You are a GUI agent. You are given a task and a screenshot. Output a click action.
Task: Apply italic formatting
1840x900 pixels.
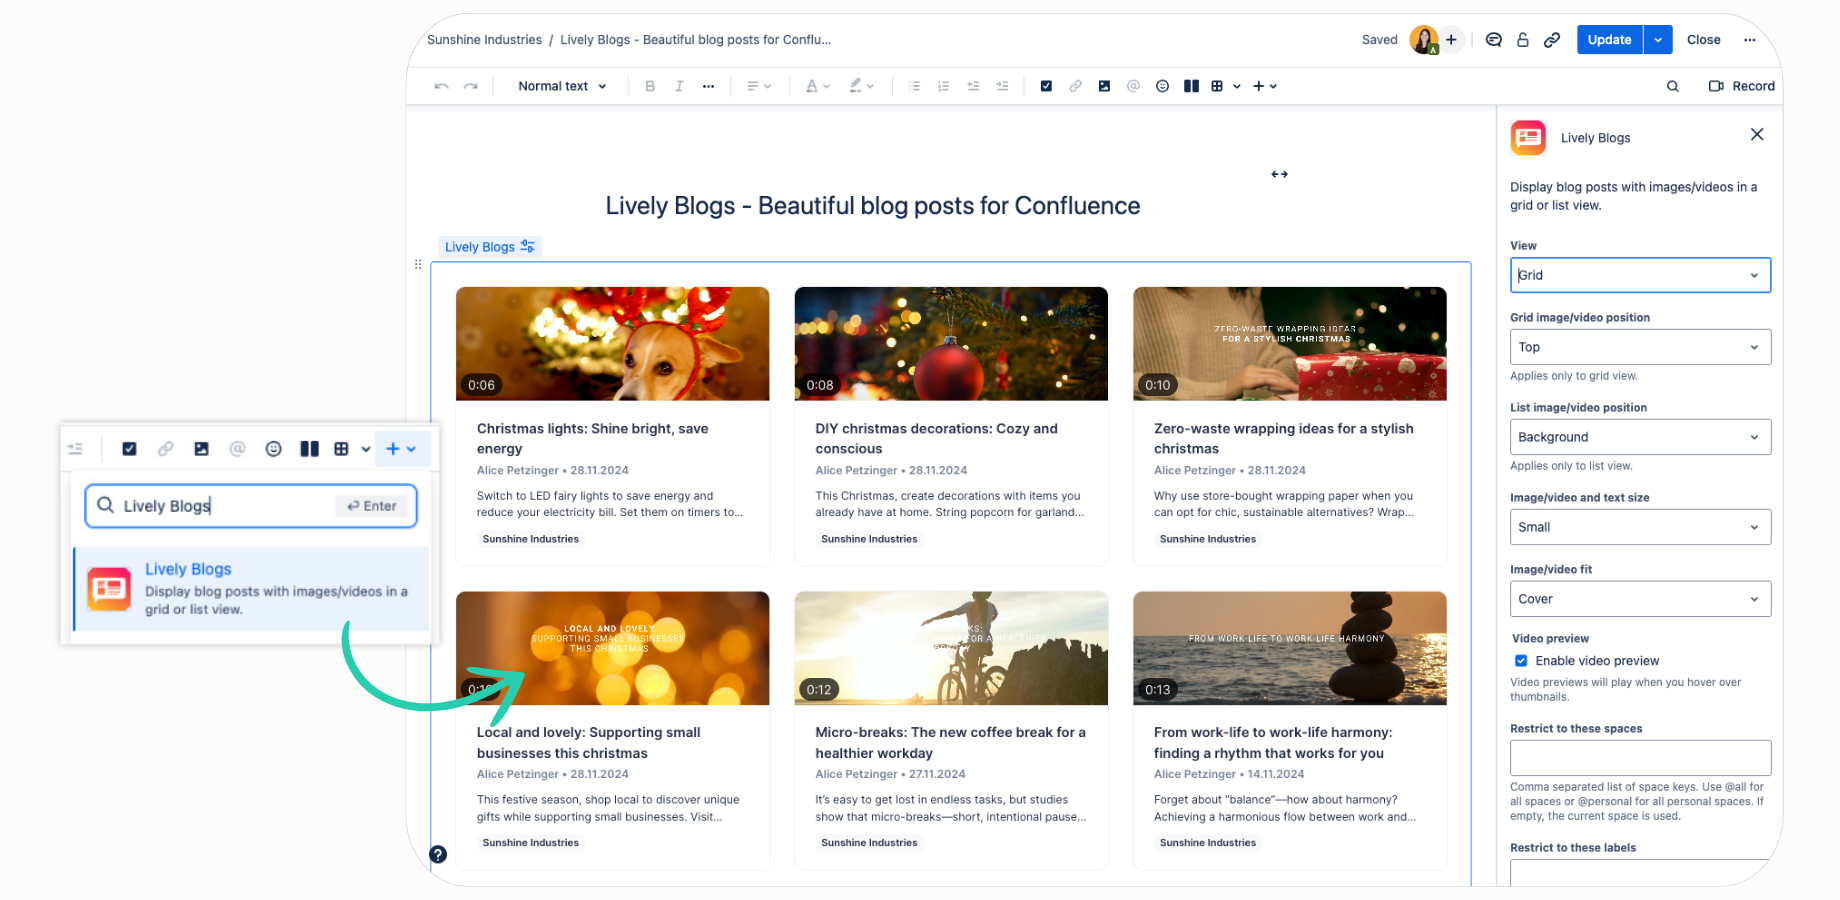coord(679,86)
